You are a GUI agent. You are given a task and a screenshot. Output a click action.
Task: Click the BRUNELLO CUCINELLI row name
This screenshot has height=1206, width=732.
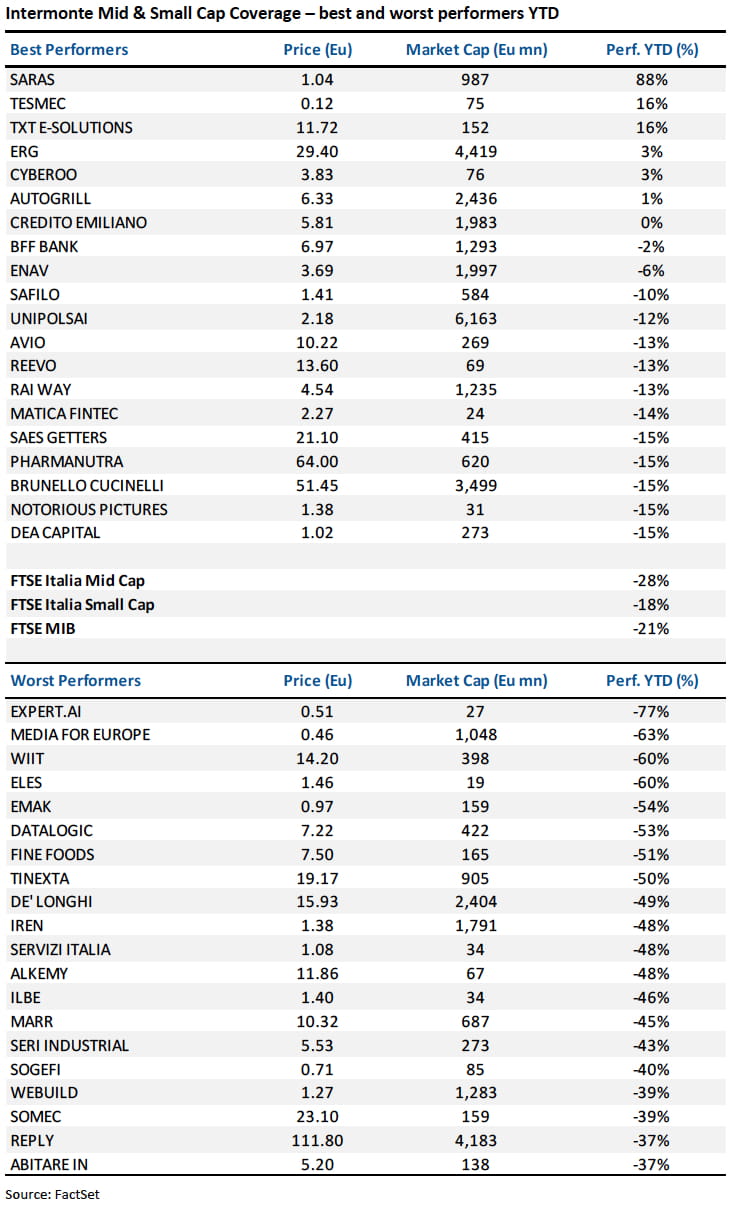87,485
